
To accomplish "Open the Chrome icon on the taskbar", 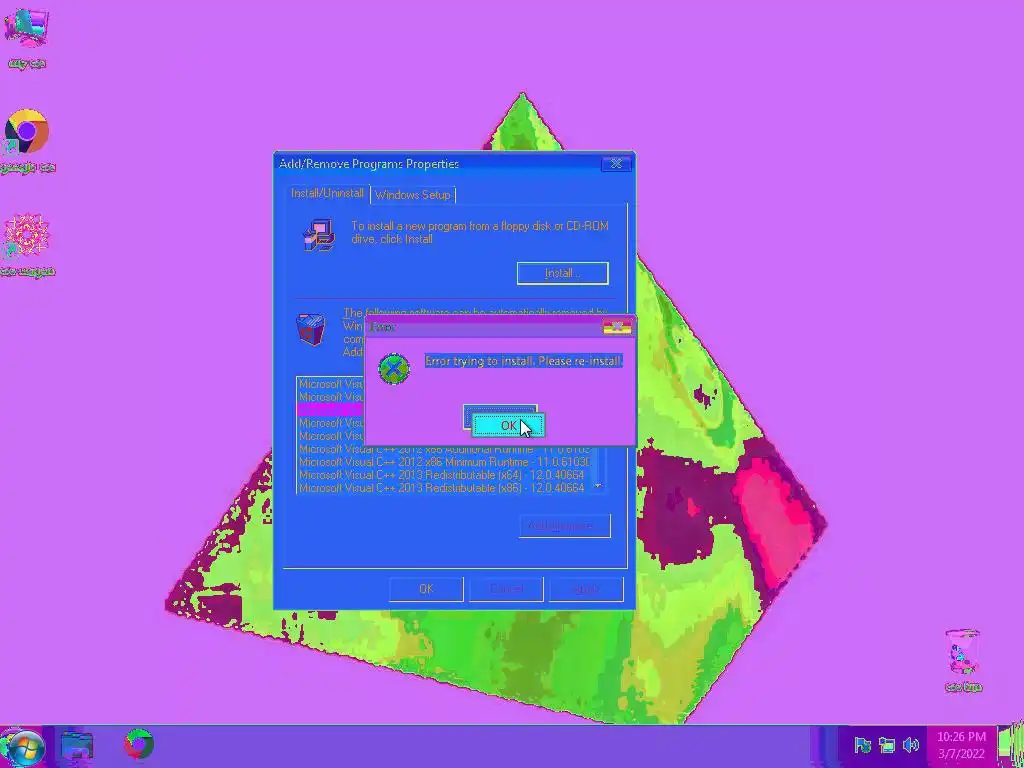I will click(139, 745).
